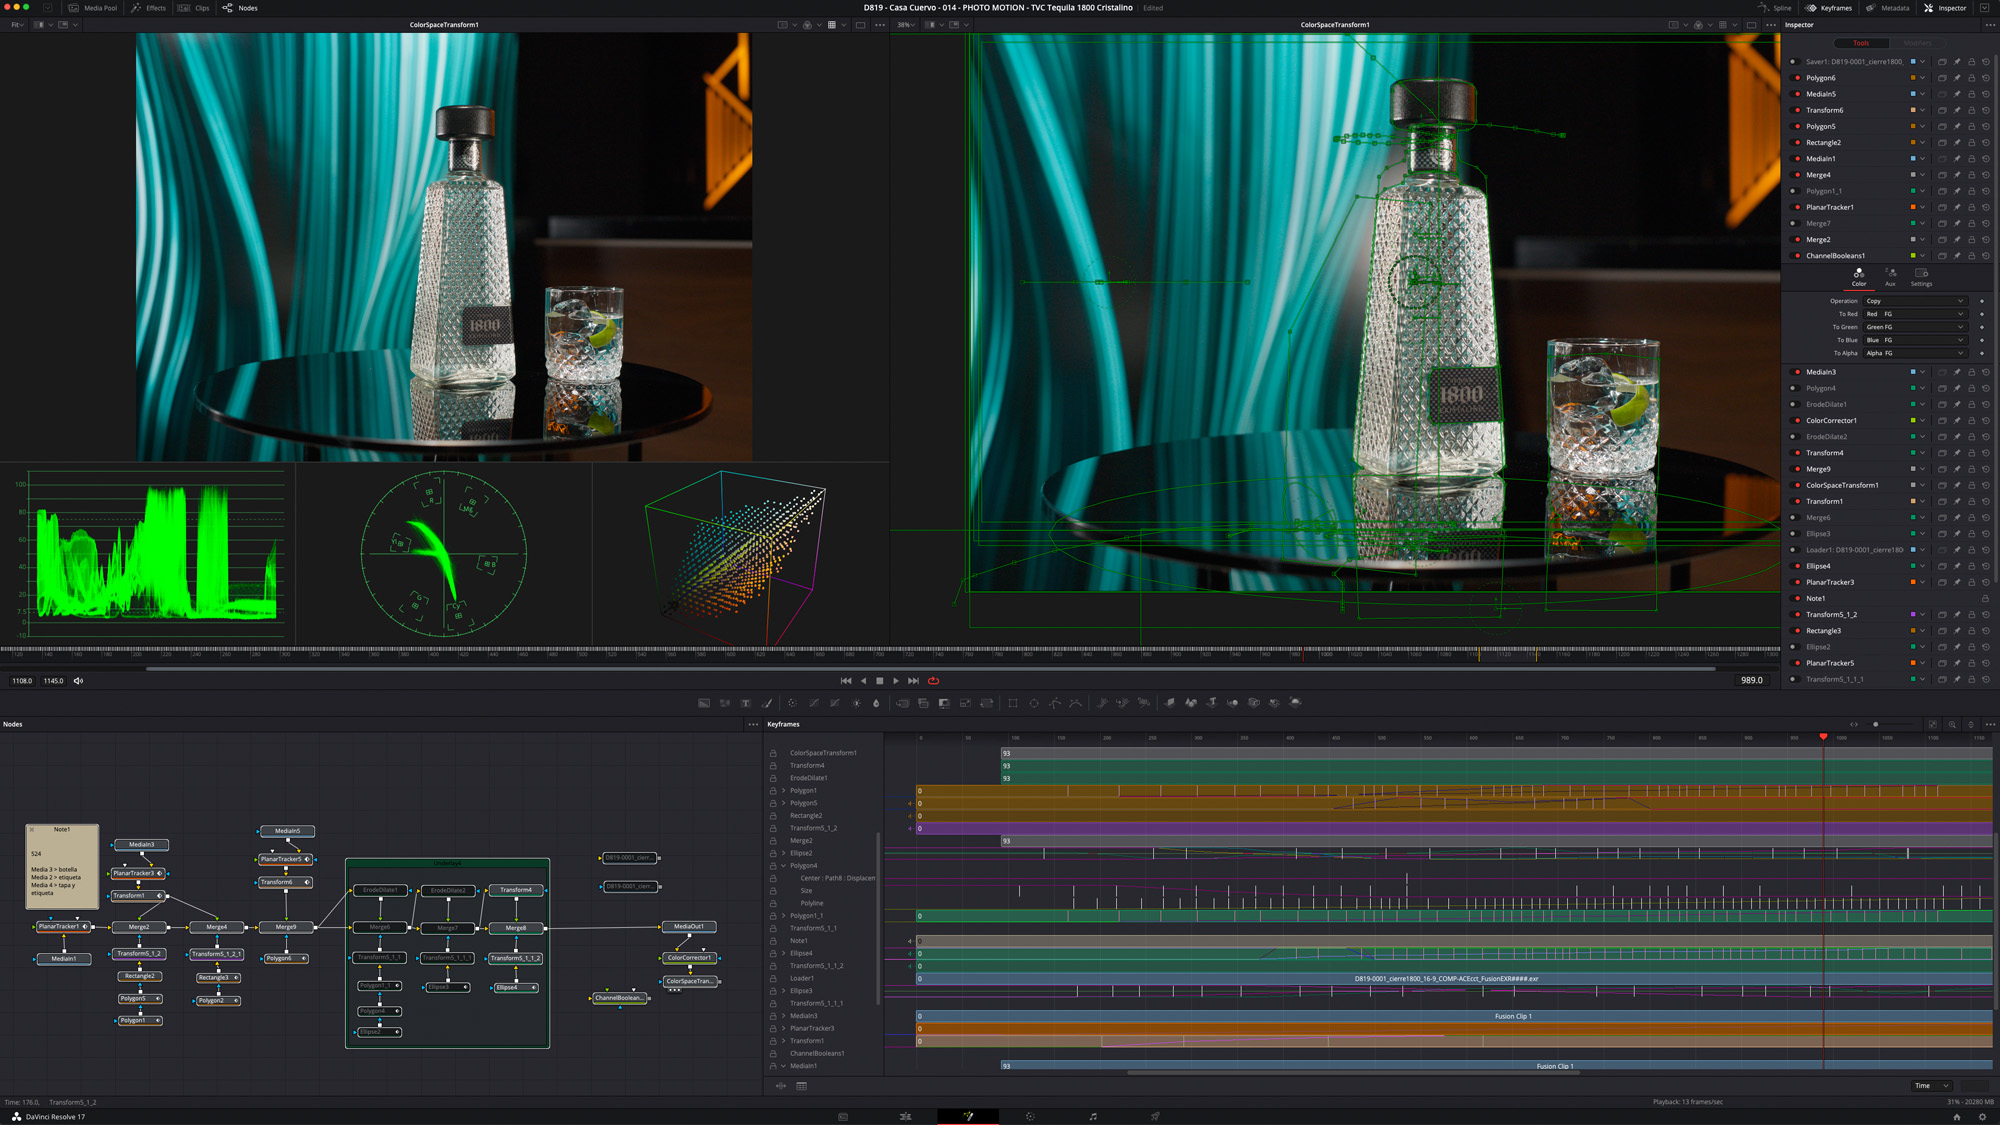Reset the Merge4 tool in Inspector
Image resolution: width=2000 pixels, height=1125 pixels.
(1986, 175)
